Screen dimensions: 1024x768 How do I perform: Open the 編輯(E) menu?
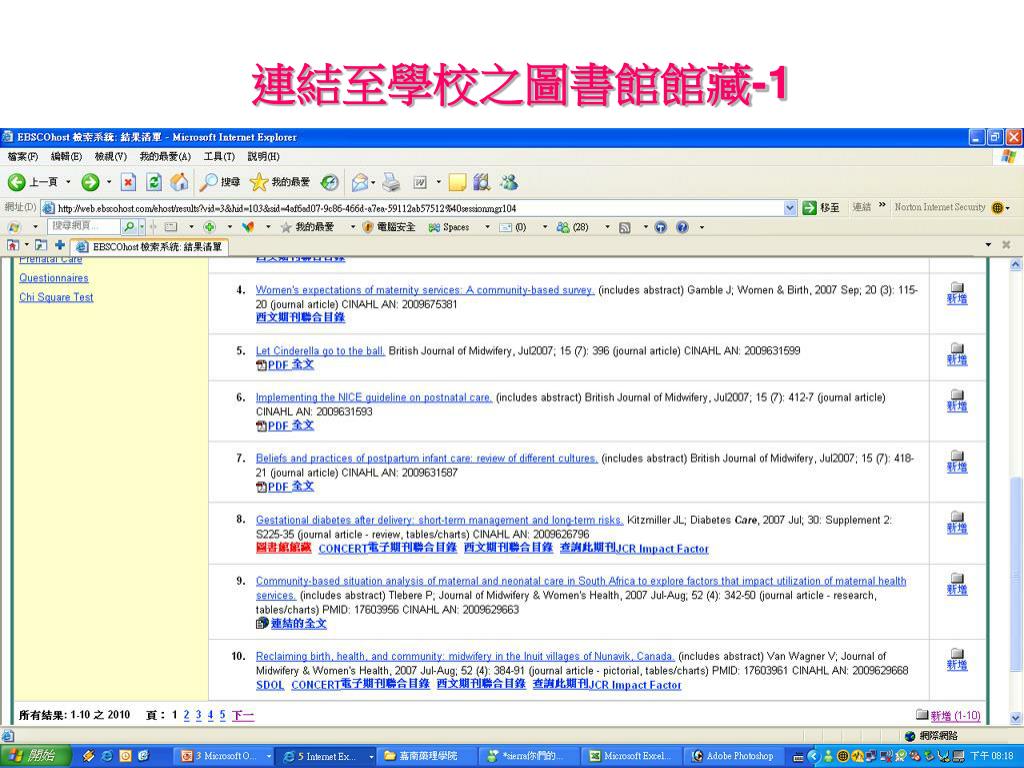(67, 157)
